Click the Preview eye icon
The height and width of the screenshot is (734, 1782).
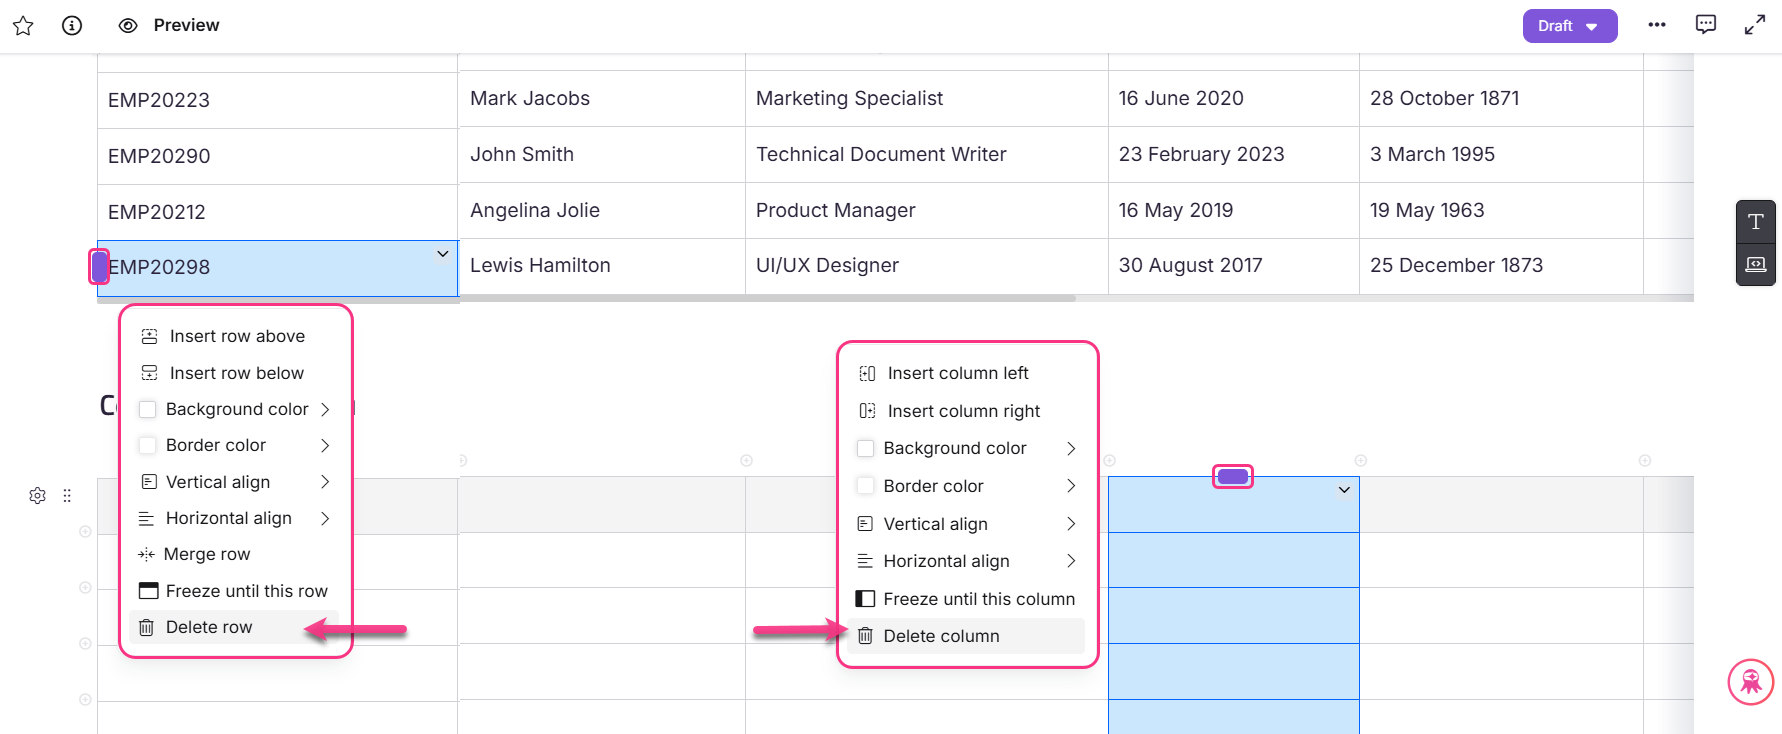(128, 26)
